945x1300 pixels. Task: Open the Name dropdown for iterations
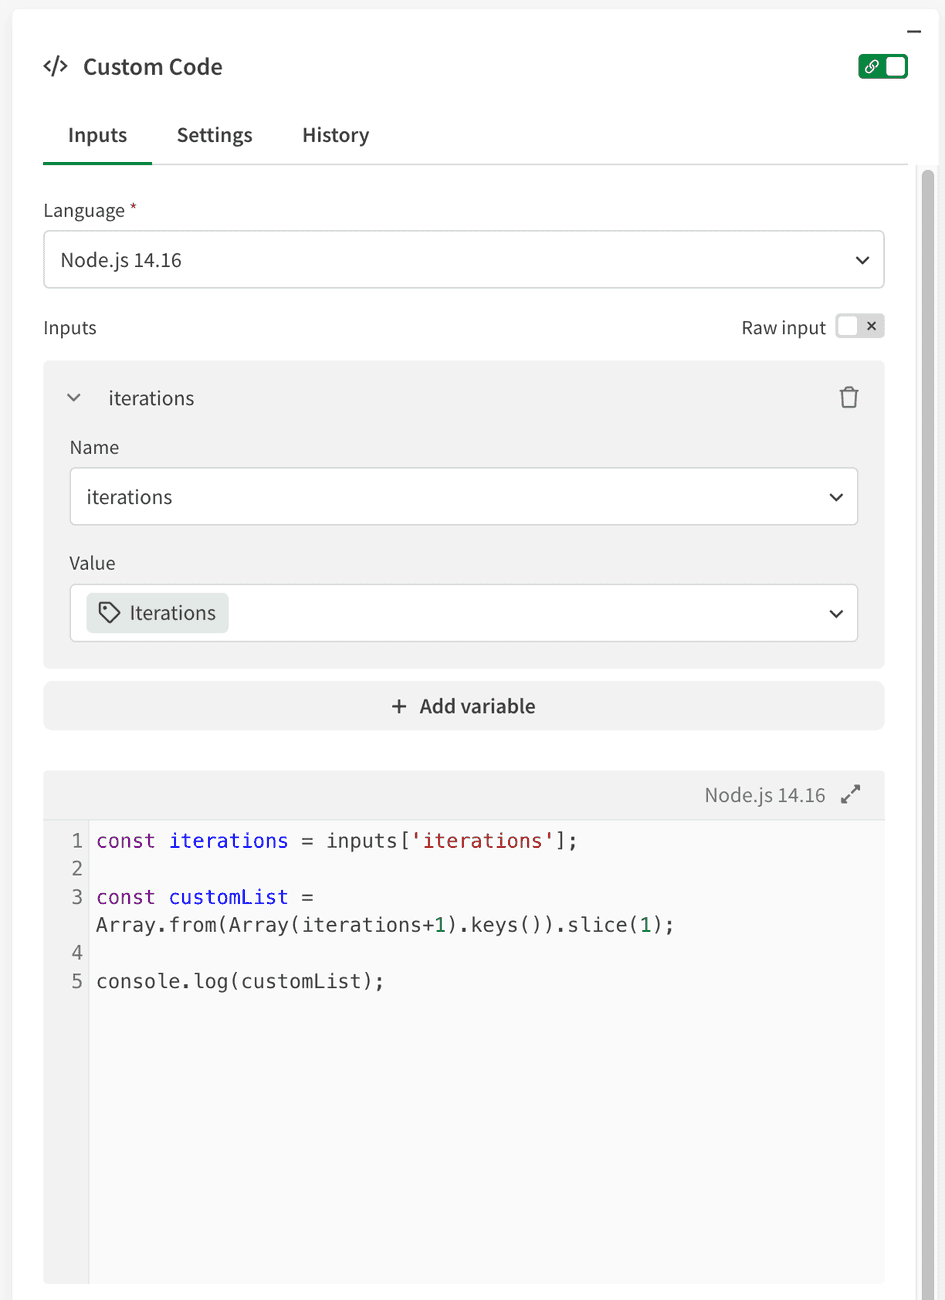tap(463, 496)
